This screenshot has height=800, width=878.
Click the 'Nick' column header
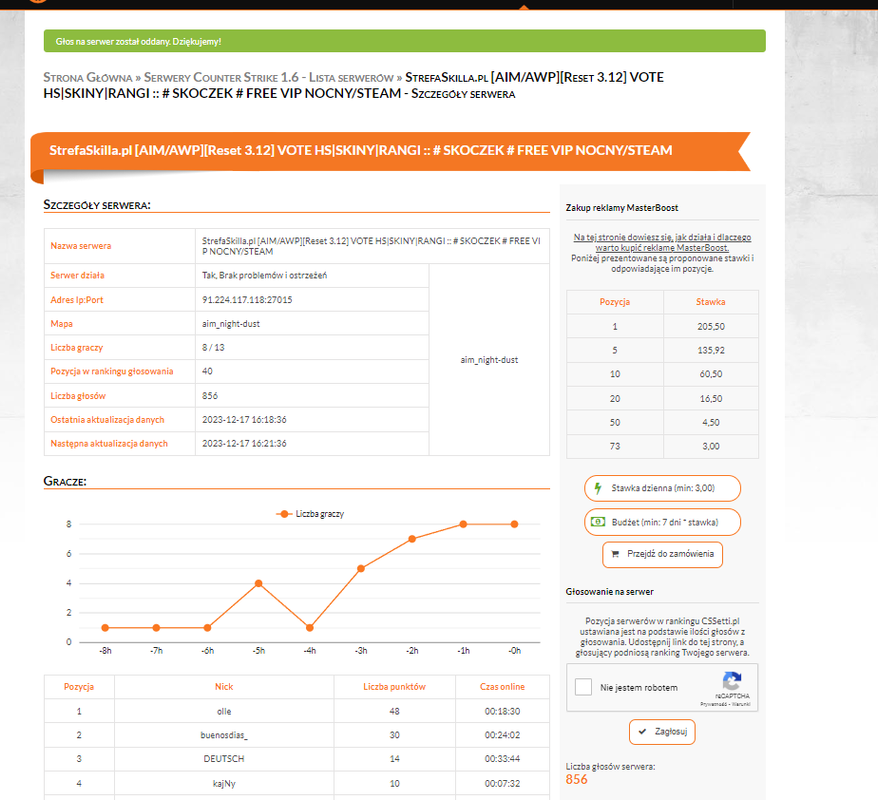coord(224,686)
